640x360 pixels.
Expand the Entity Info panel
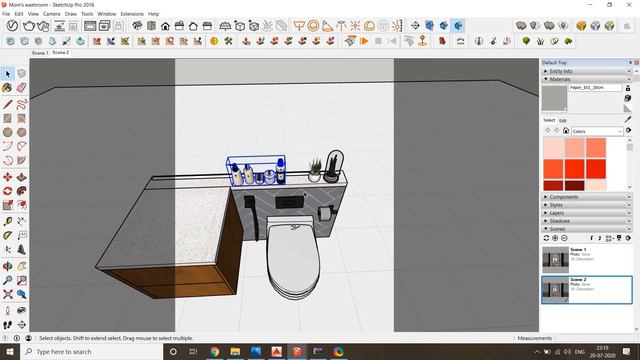pyautogui.click(x=586, y=71)
